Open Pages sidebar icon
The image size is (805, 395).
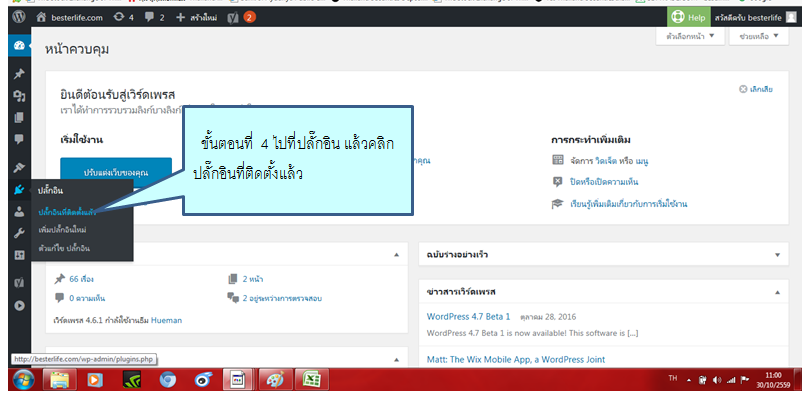point(19,118)
